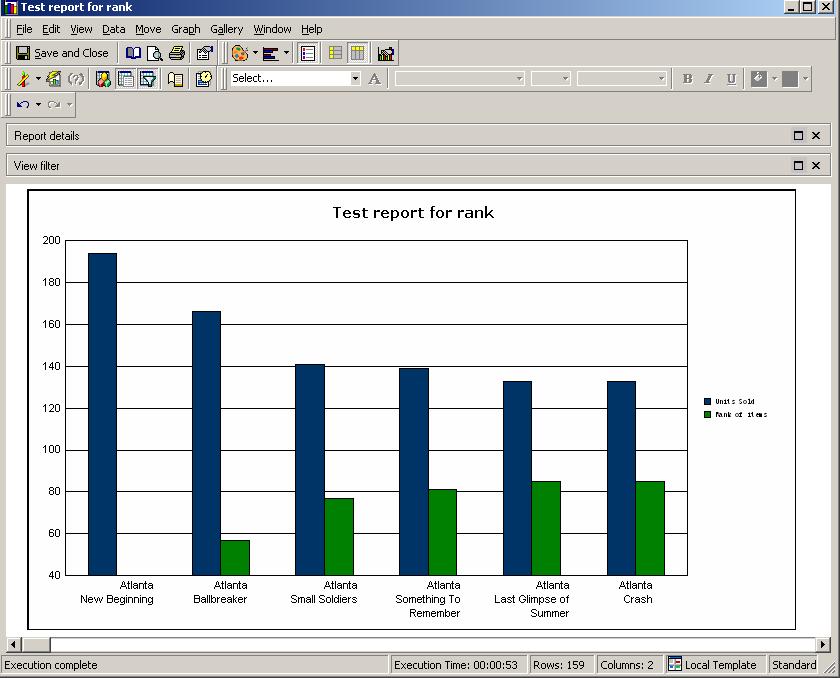Toggle underline formatting
Image resolution: width=840 pixels, height=678 pixels.
coord(732,78)
